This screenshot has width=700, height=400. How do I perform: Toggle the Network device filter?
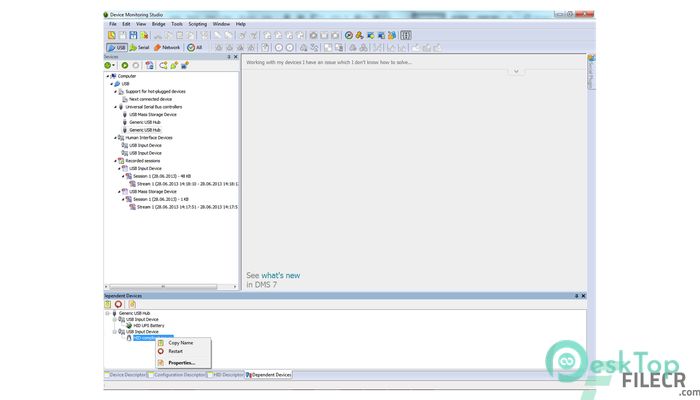tap(167, 47)
